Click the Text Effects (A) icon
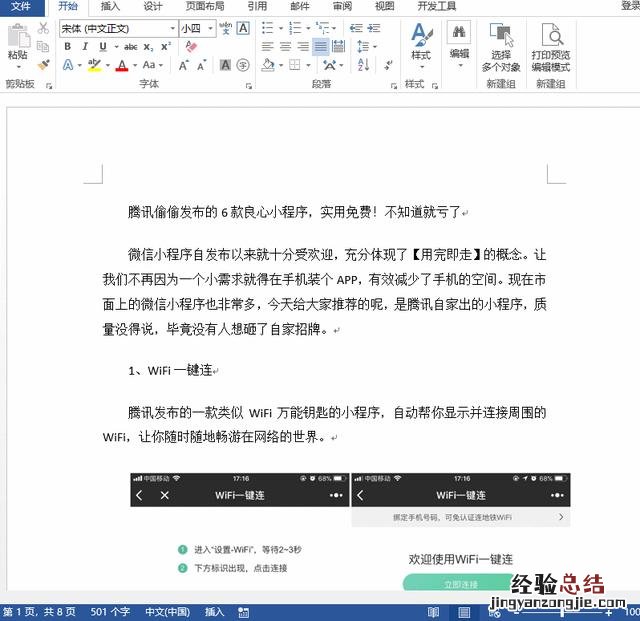Screen dimensions: 640x621 (68, 65)
